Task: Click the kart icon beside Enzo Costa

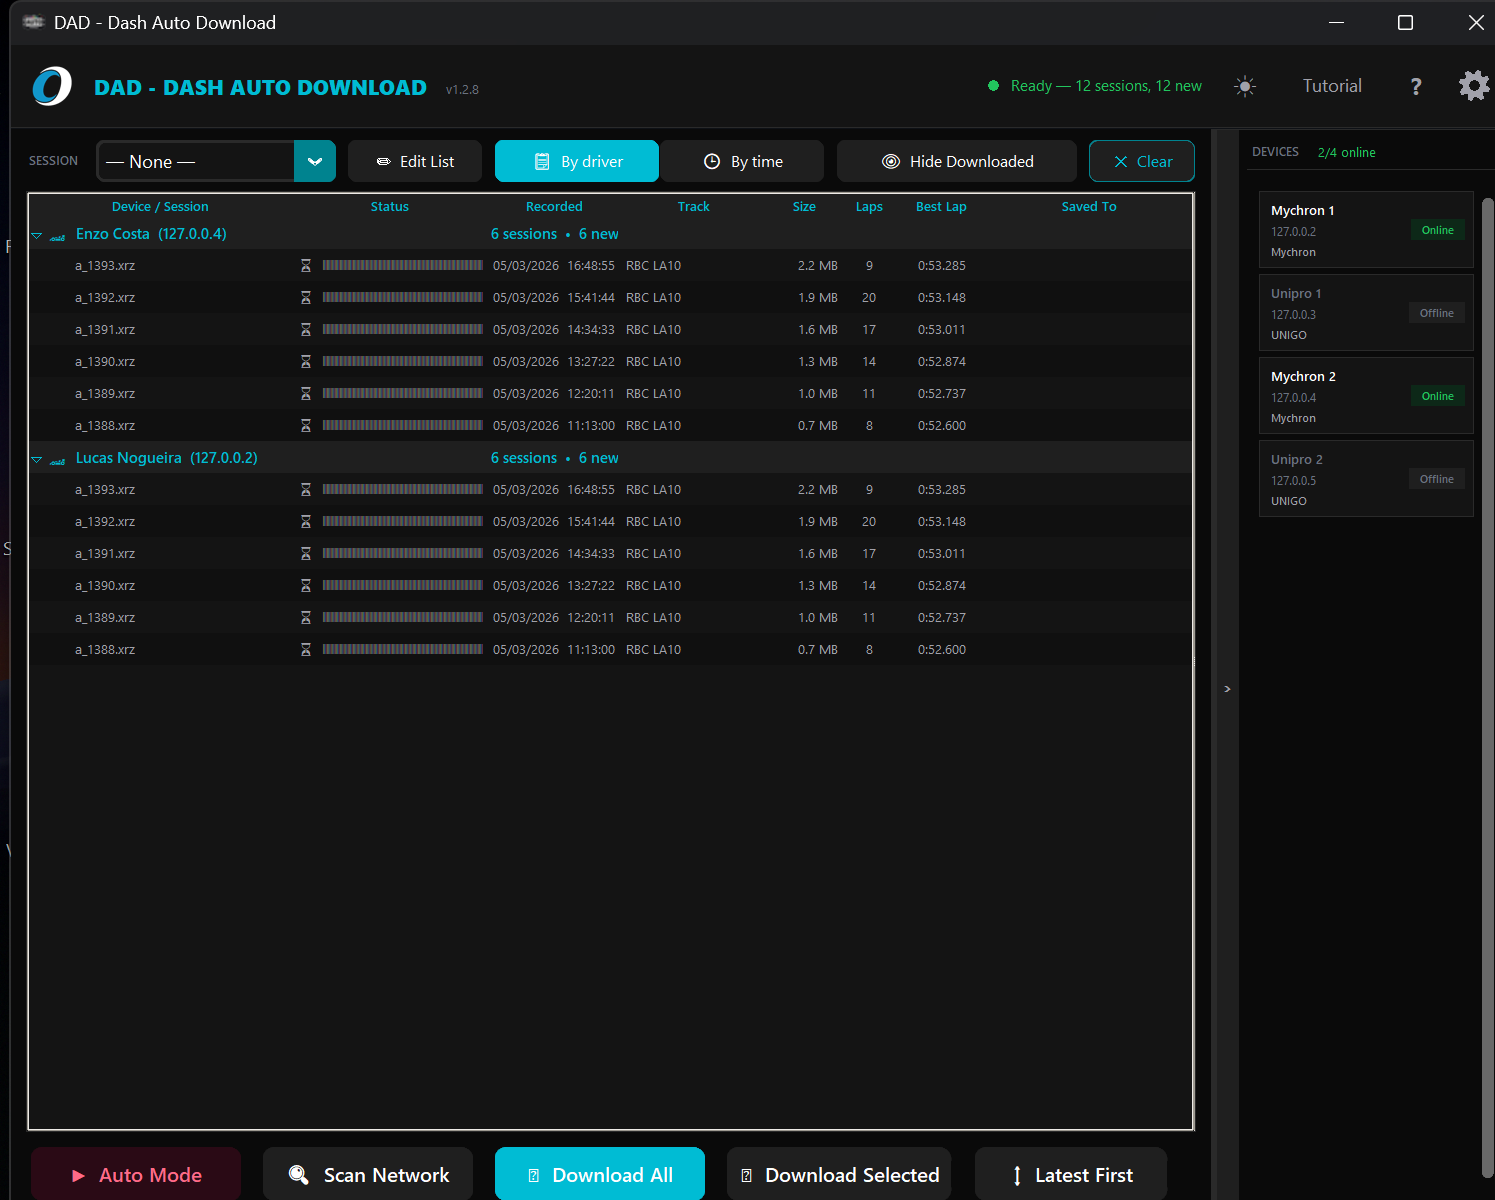Action: (x=58, y=237)
